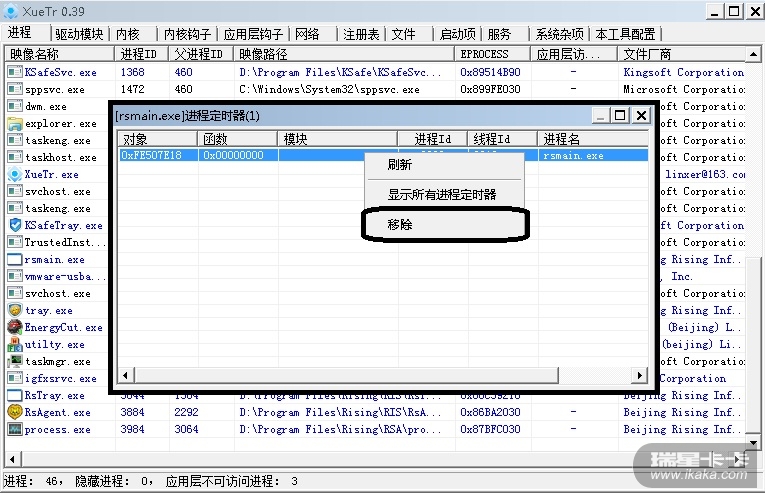Sort by 映像名称 column header
This screenshot has height=493, width=765.
pyautogui.click(x=60, y=54)
